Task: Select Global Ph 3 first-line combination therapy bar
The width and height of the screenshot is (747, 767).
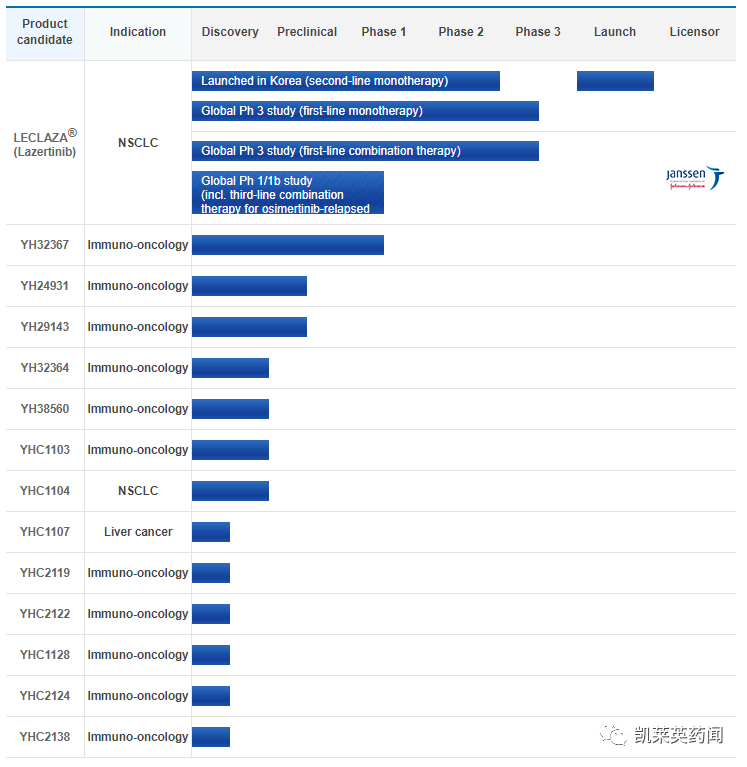Action: 365,151
